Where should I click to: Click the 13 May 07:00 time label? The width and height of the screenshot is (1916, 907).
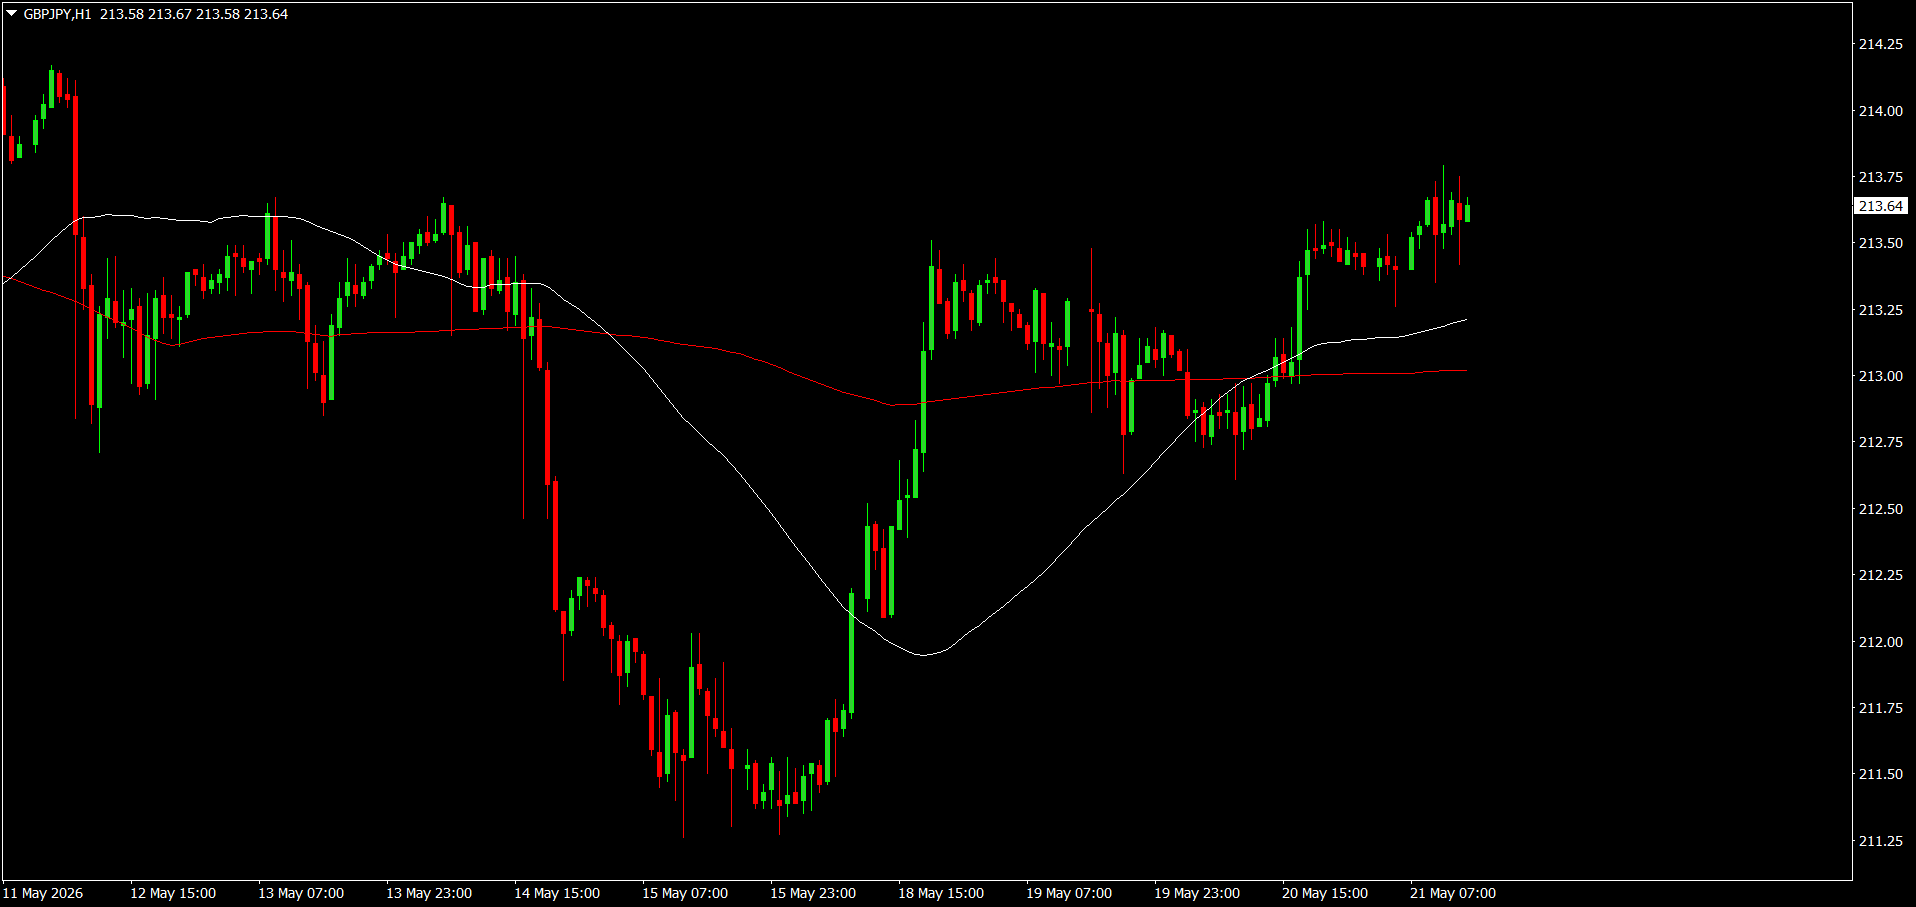301,893
